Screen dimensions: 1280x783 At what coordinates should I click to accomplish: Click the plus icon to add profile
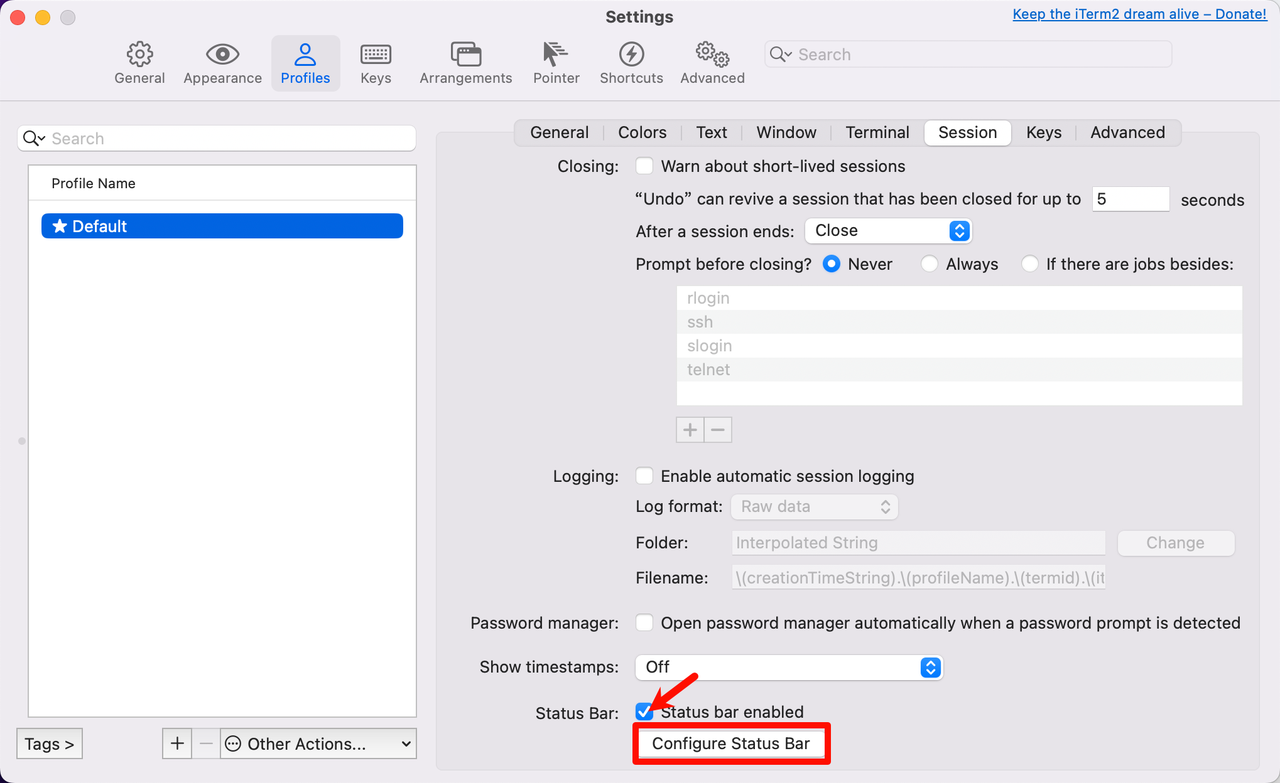pos(177,743)
